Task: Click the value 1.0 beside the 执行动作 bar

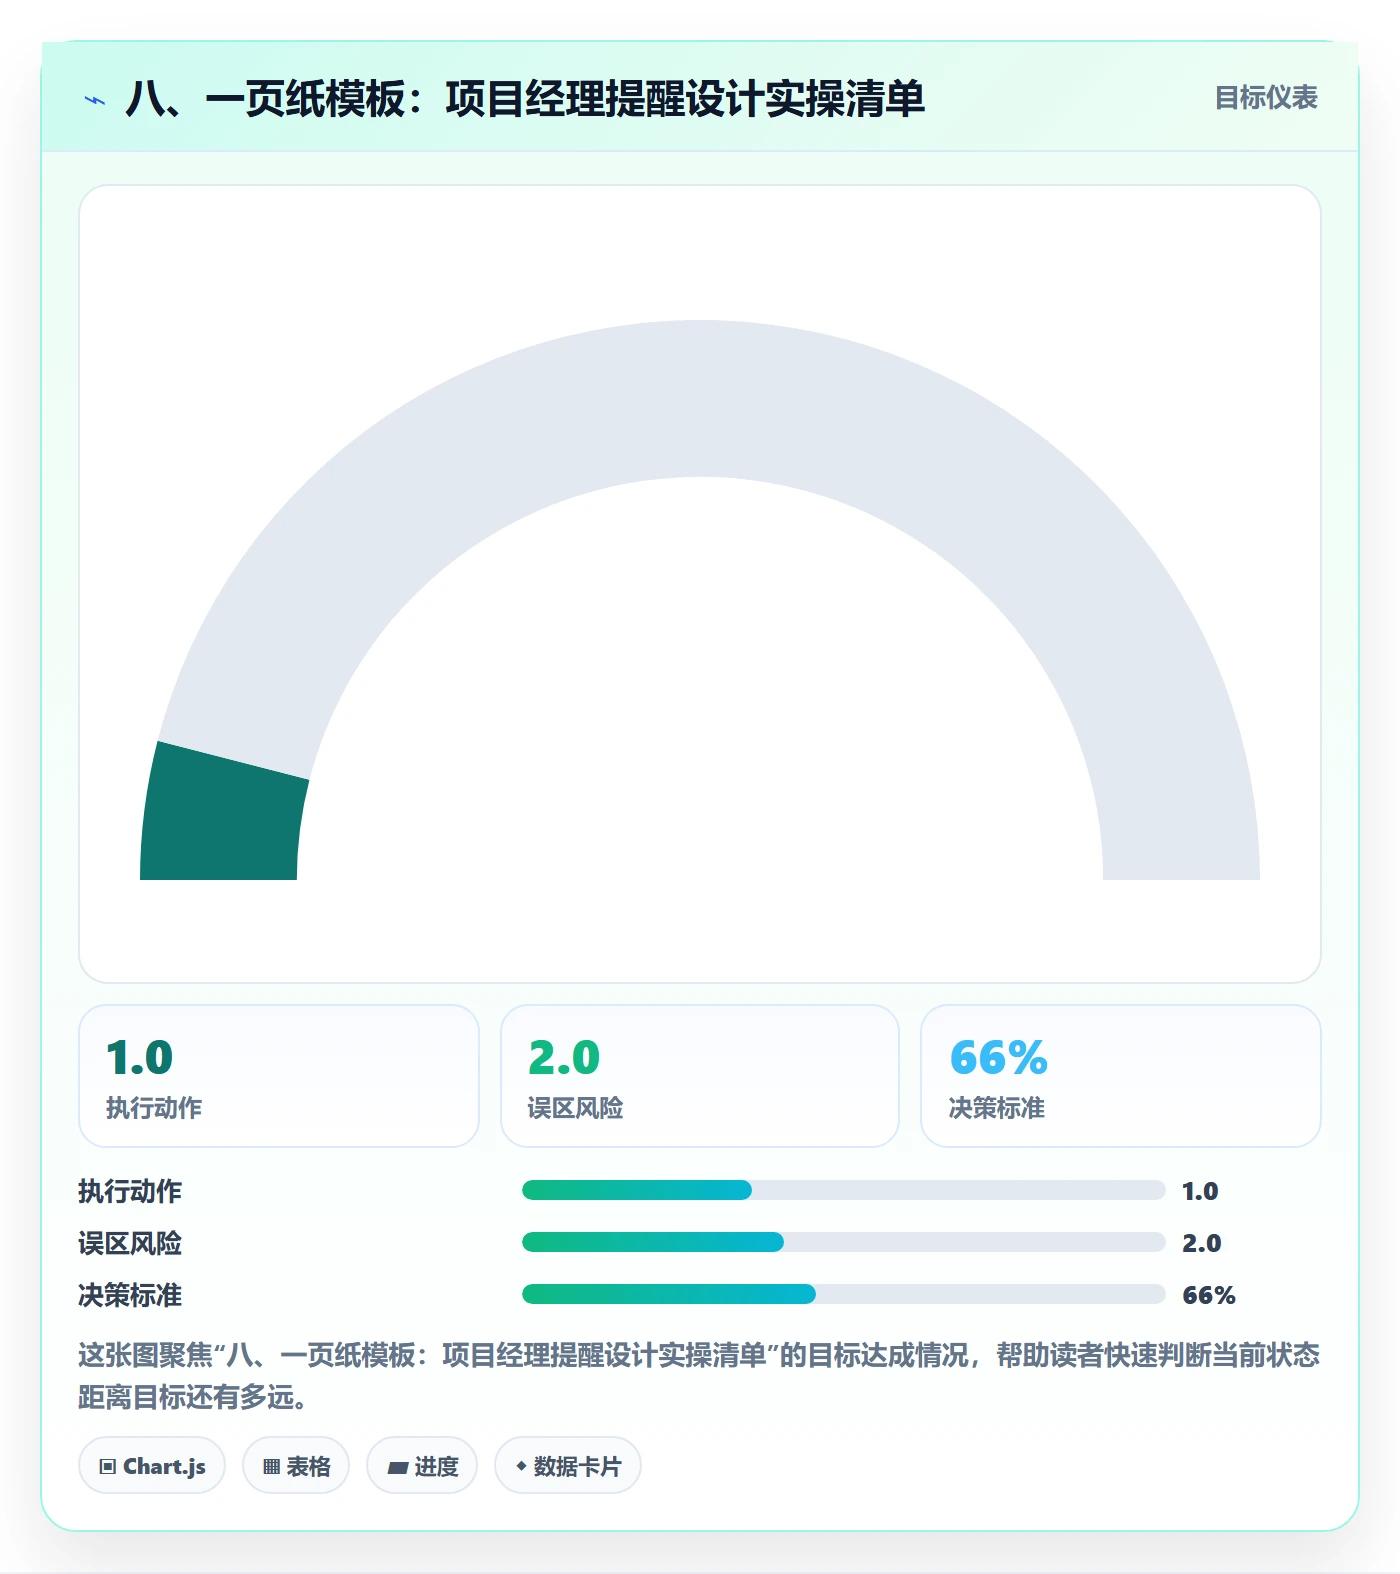Action: click(x=1200, y=1191)
